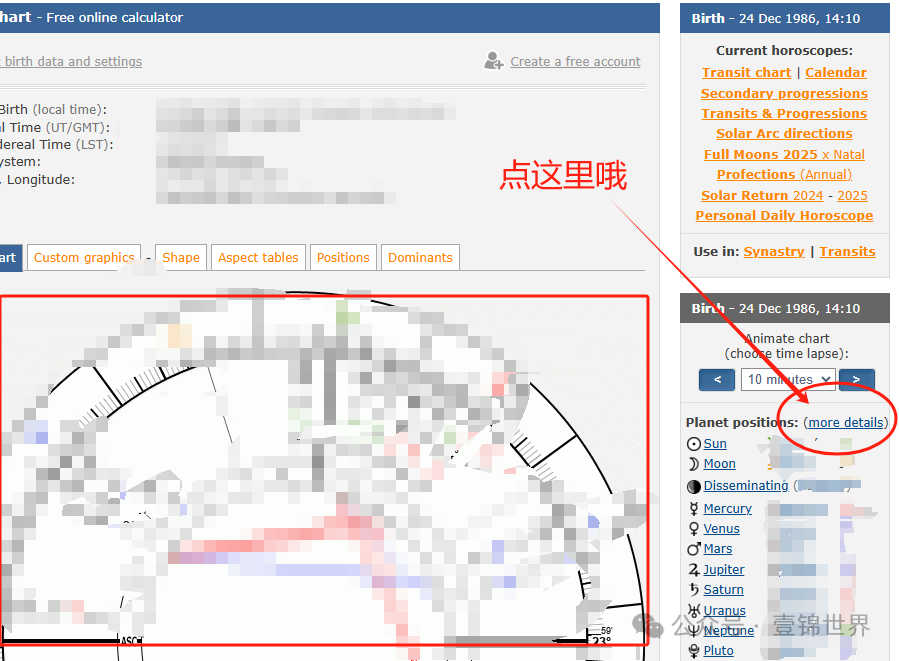
Task: Open Solar Arc directions link
Action: click(x=784, y=134)
